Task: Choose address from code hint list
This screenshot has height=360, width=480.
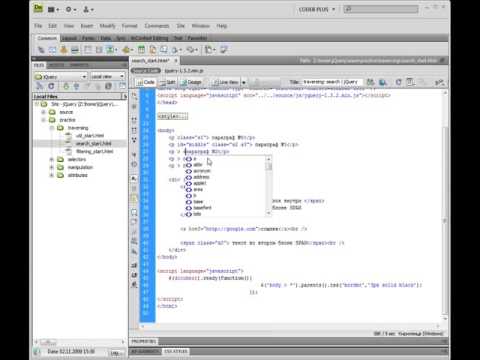Action: coord(201,177)
